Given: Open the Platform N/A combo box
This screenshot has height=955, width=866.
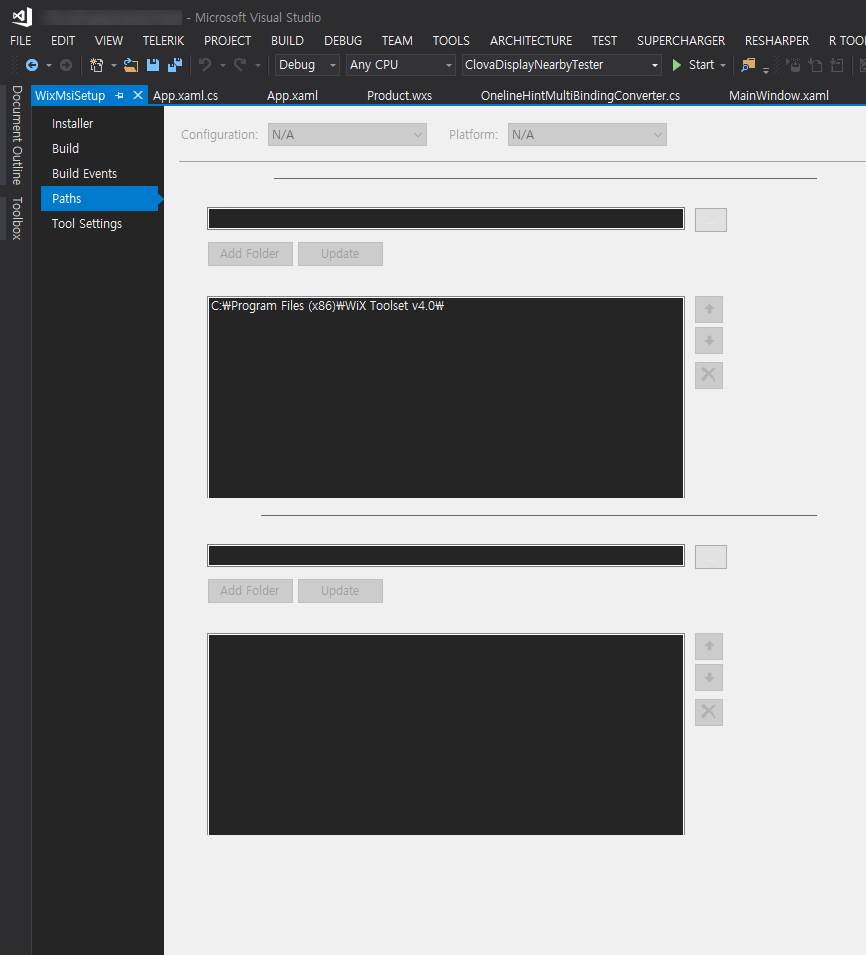Looking at the screenshot, I should point(587,135).
